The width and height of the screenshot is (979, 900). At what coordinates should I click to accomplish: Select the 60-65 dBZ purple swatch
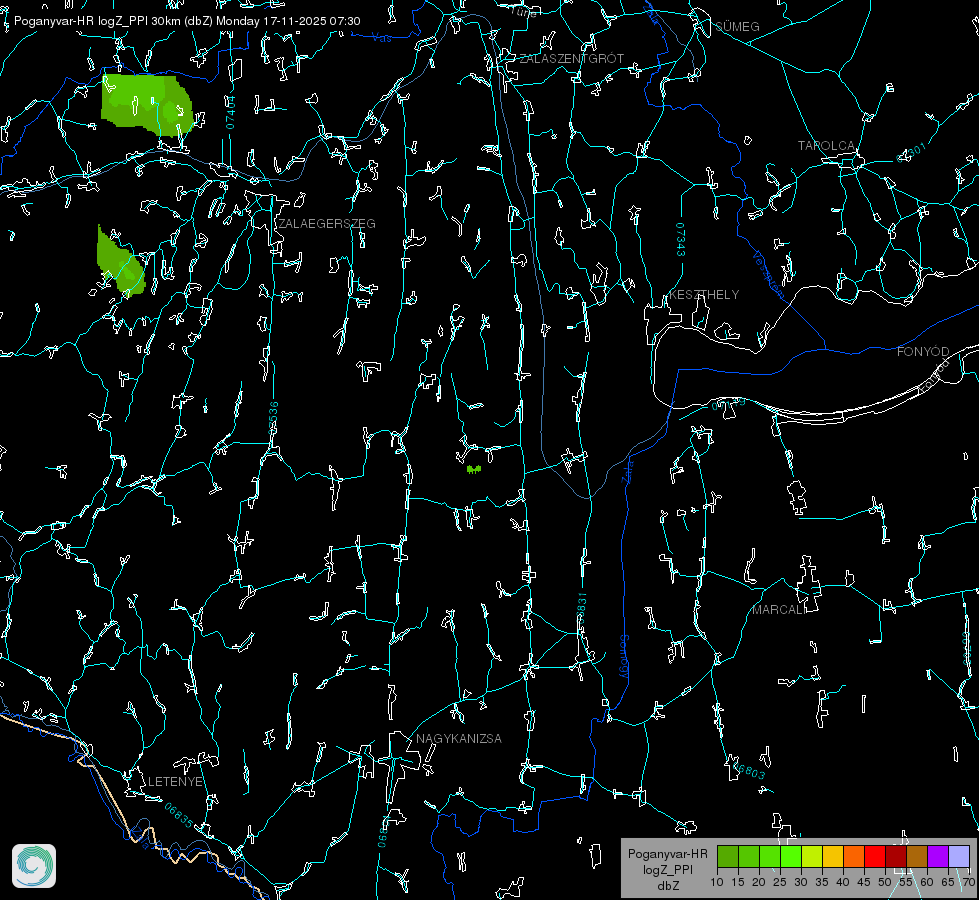(x=938, y=856)
